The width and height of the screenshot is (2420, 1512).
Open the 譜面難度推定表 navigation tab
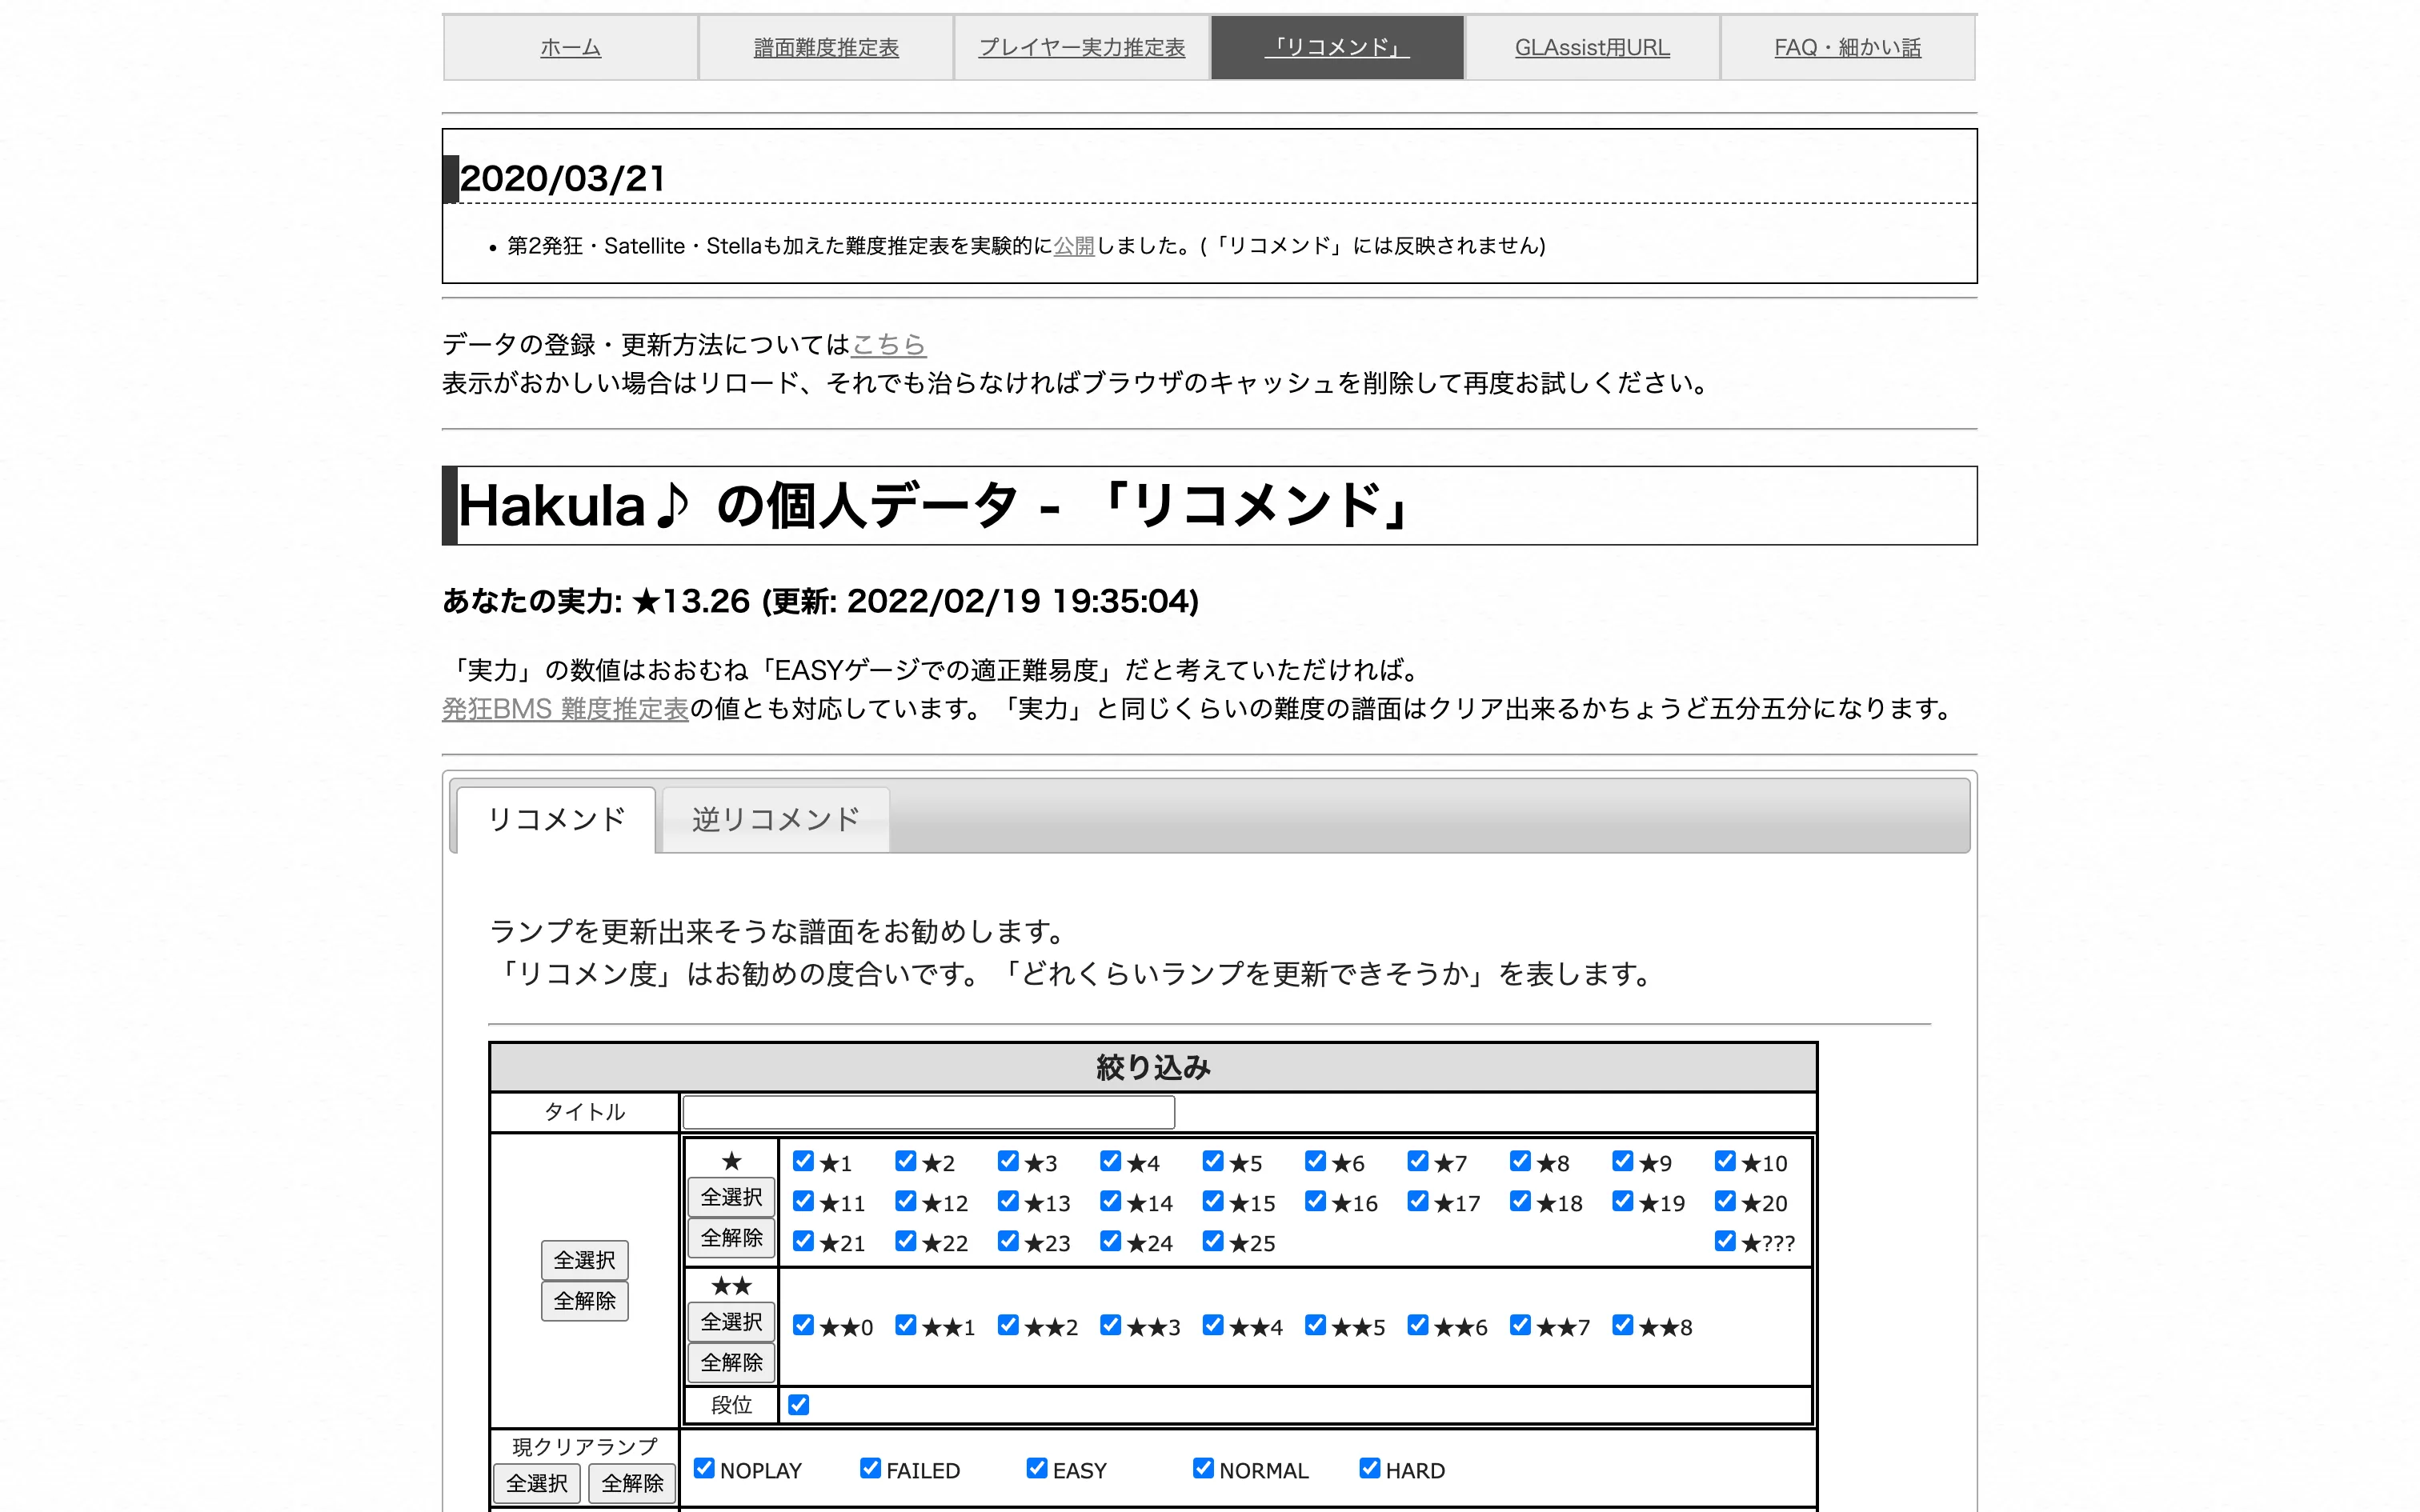(x=826, y=47)
